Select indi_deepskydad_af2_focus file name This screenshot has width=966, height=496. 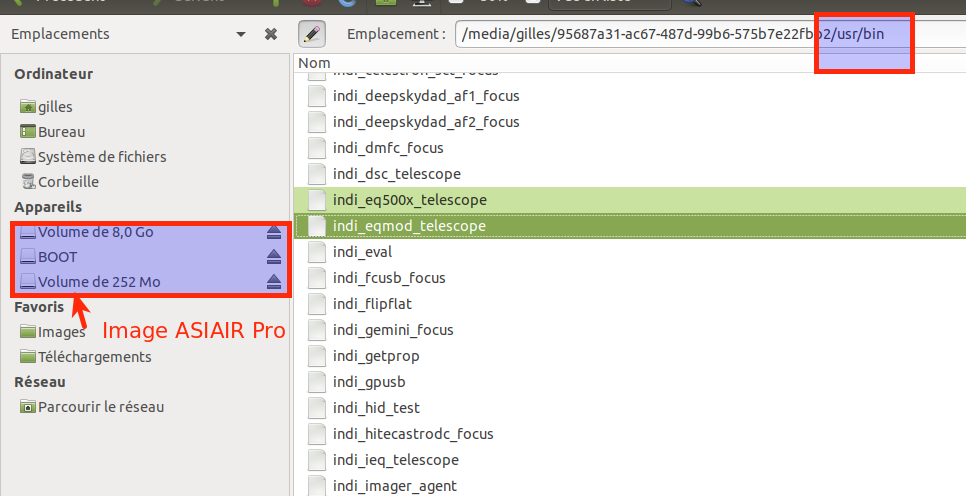426,122
